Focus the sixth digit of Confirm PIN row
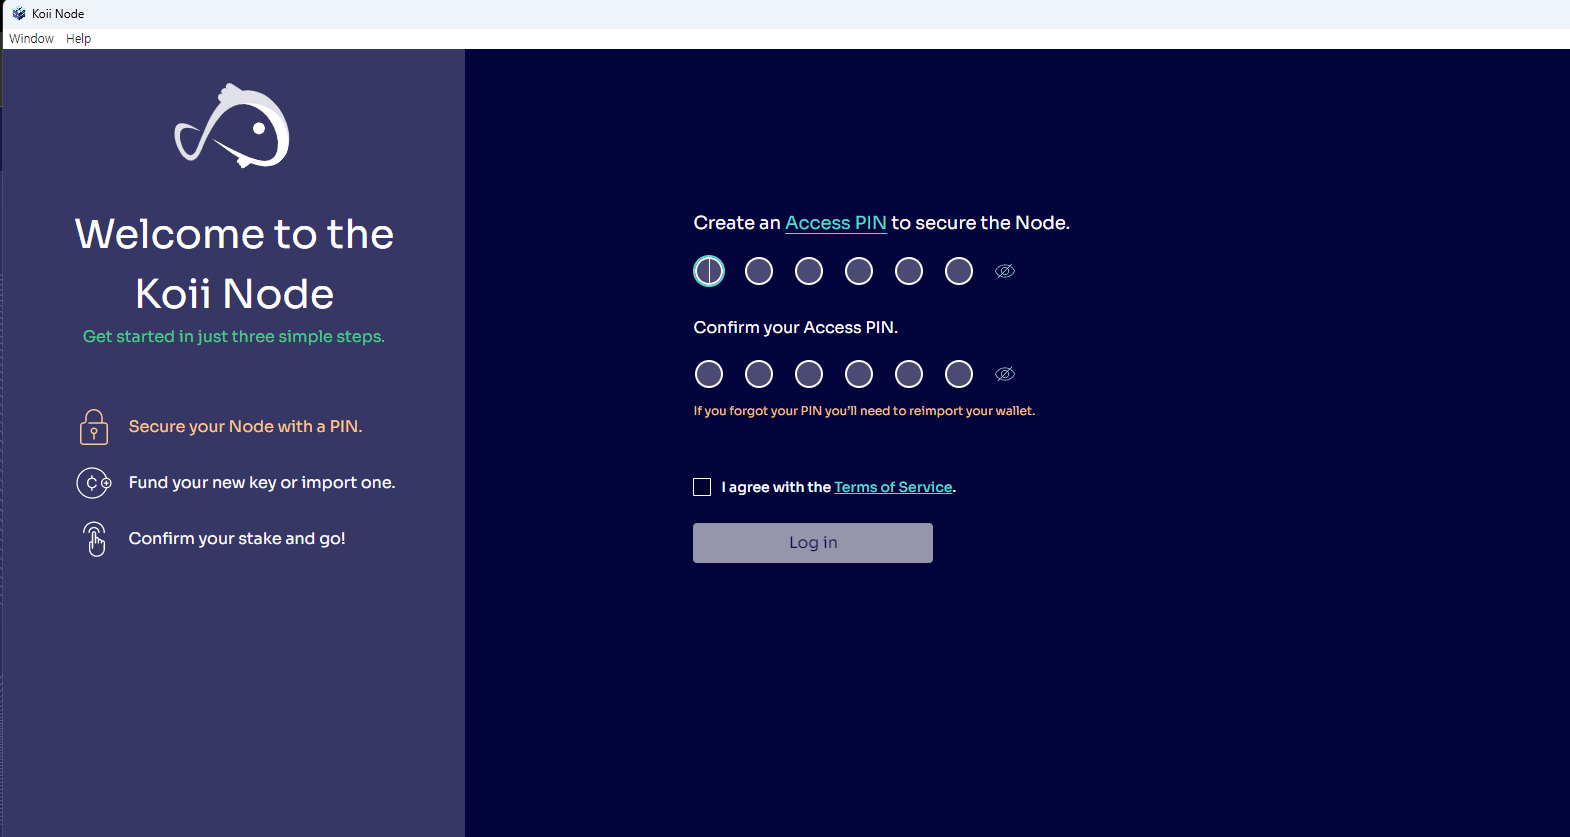 (x=959, y=374)
